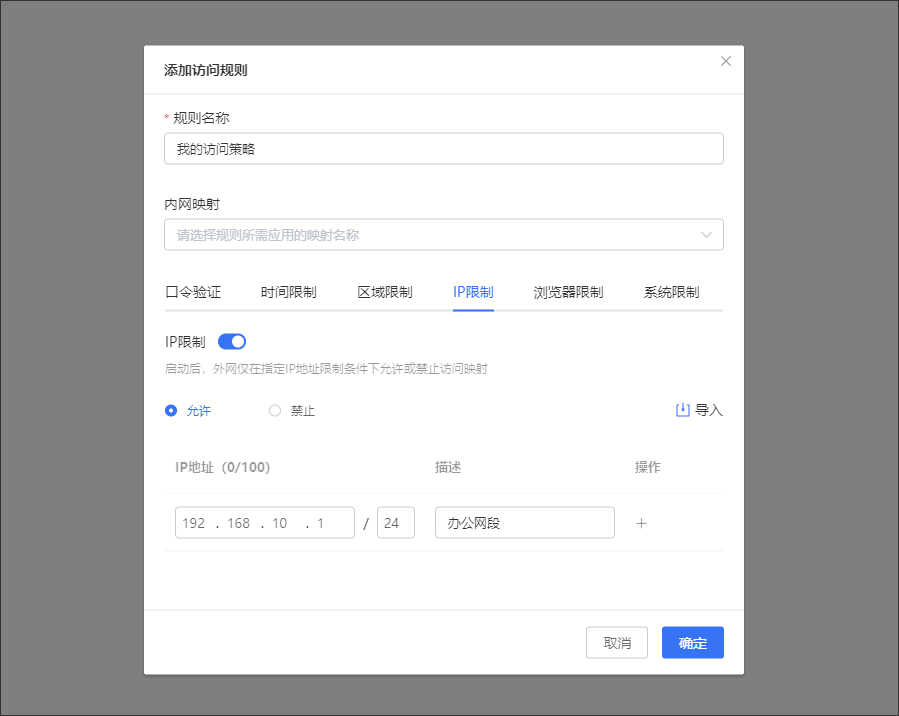Open the 区域限制 tab
This screenshot has width=899, height=716.
click(x=385, y=292)
